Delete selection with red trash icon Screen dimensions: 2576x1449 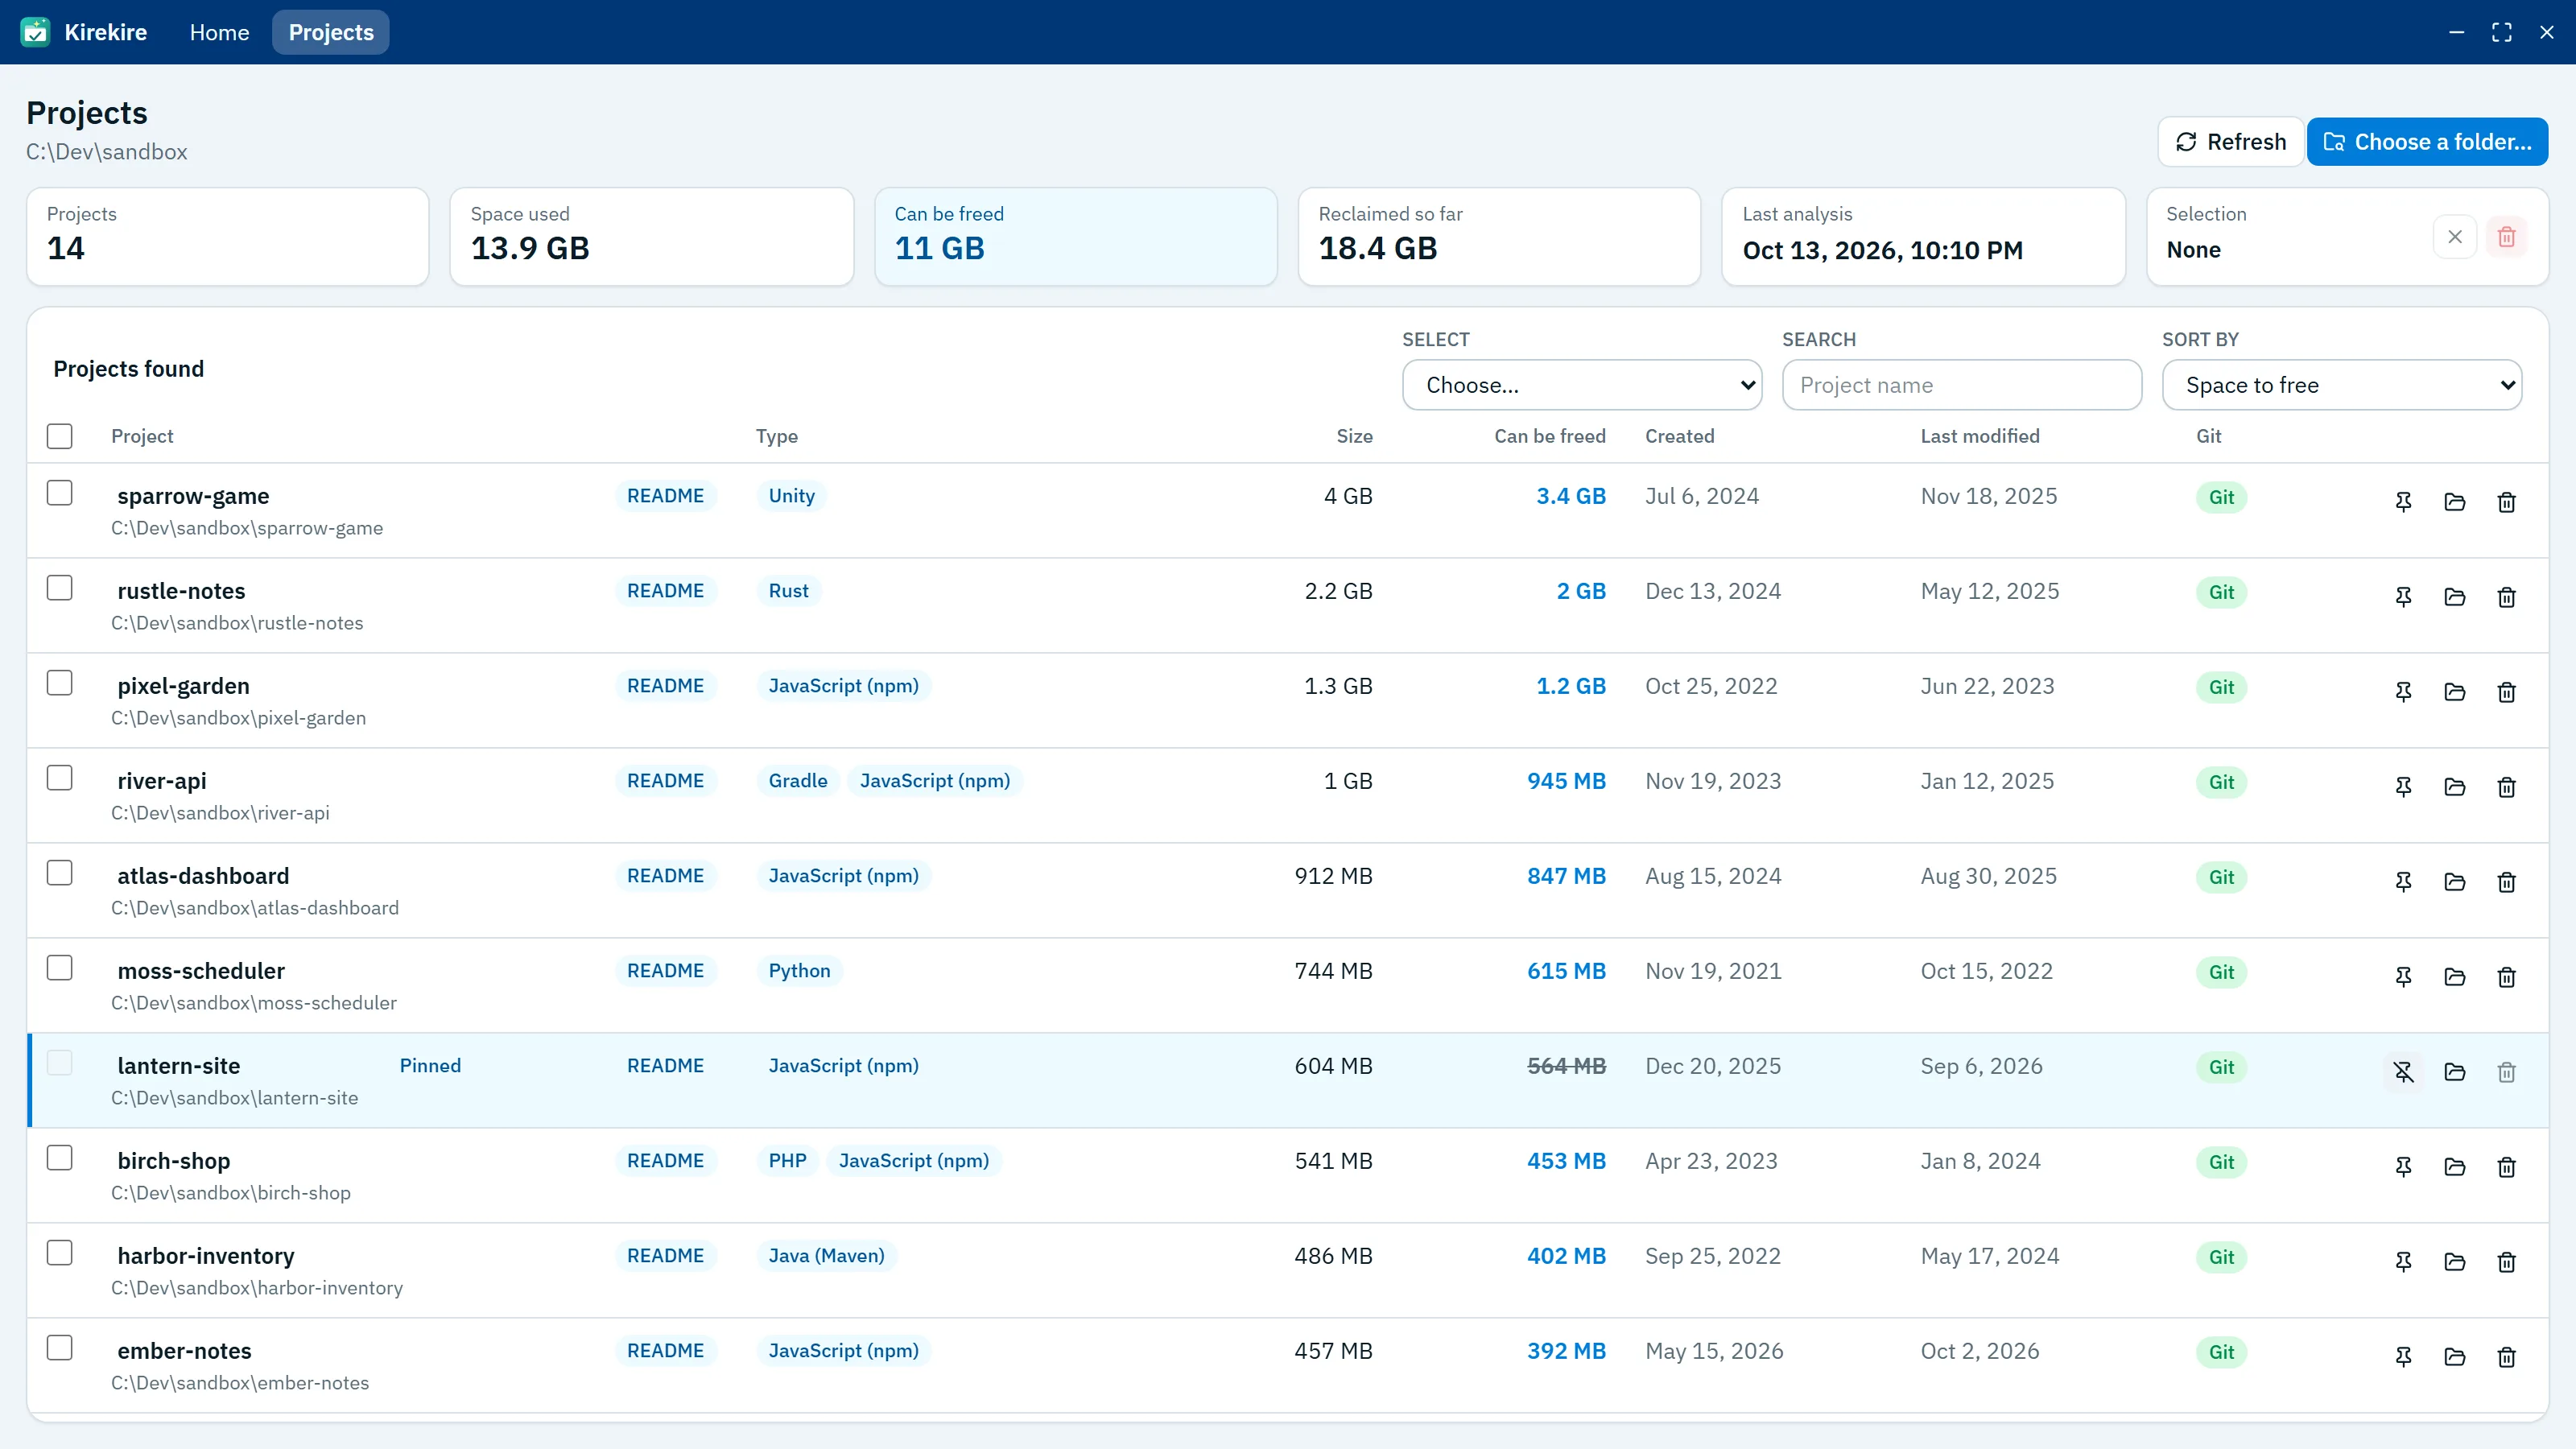point(2506,237)
